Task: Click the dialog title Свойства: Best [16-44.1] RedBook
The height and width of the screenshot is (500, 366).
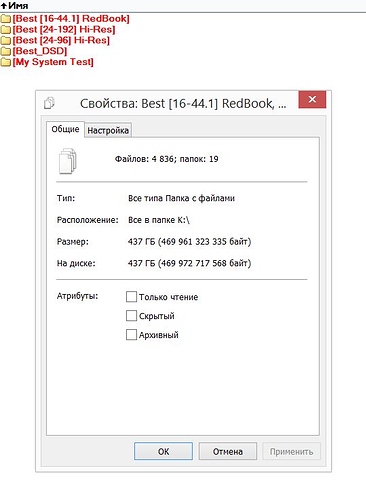Action: point(183,103)
